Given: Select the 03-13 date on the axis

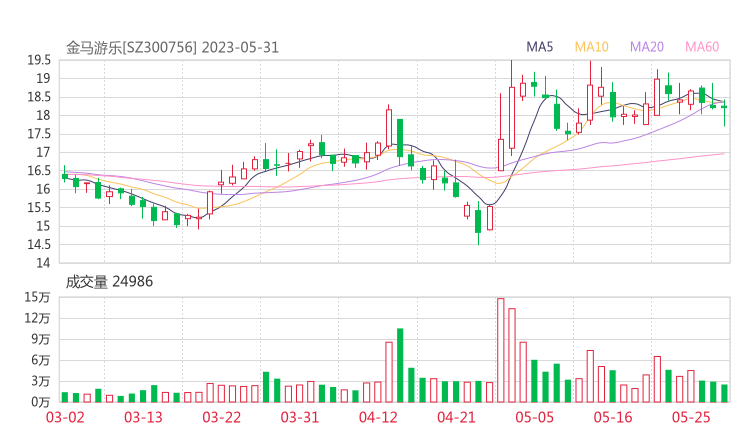Looking at the screenshot, I should pos(143,417).
